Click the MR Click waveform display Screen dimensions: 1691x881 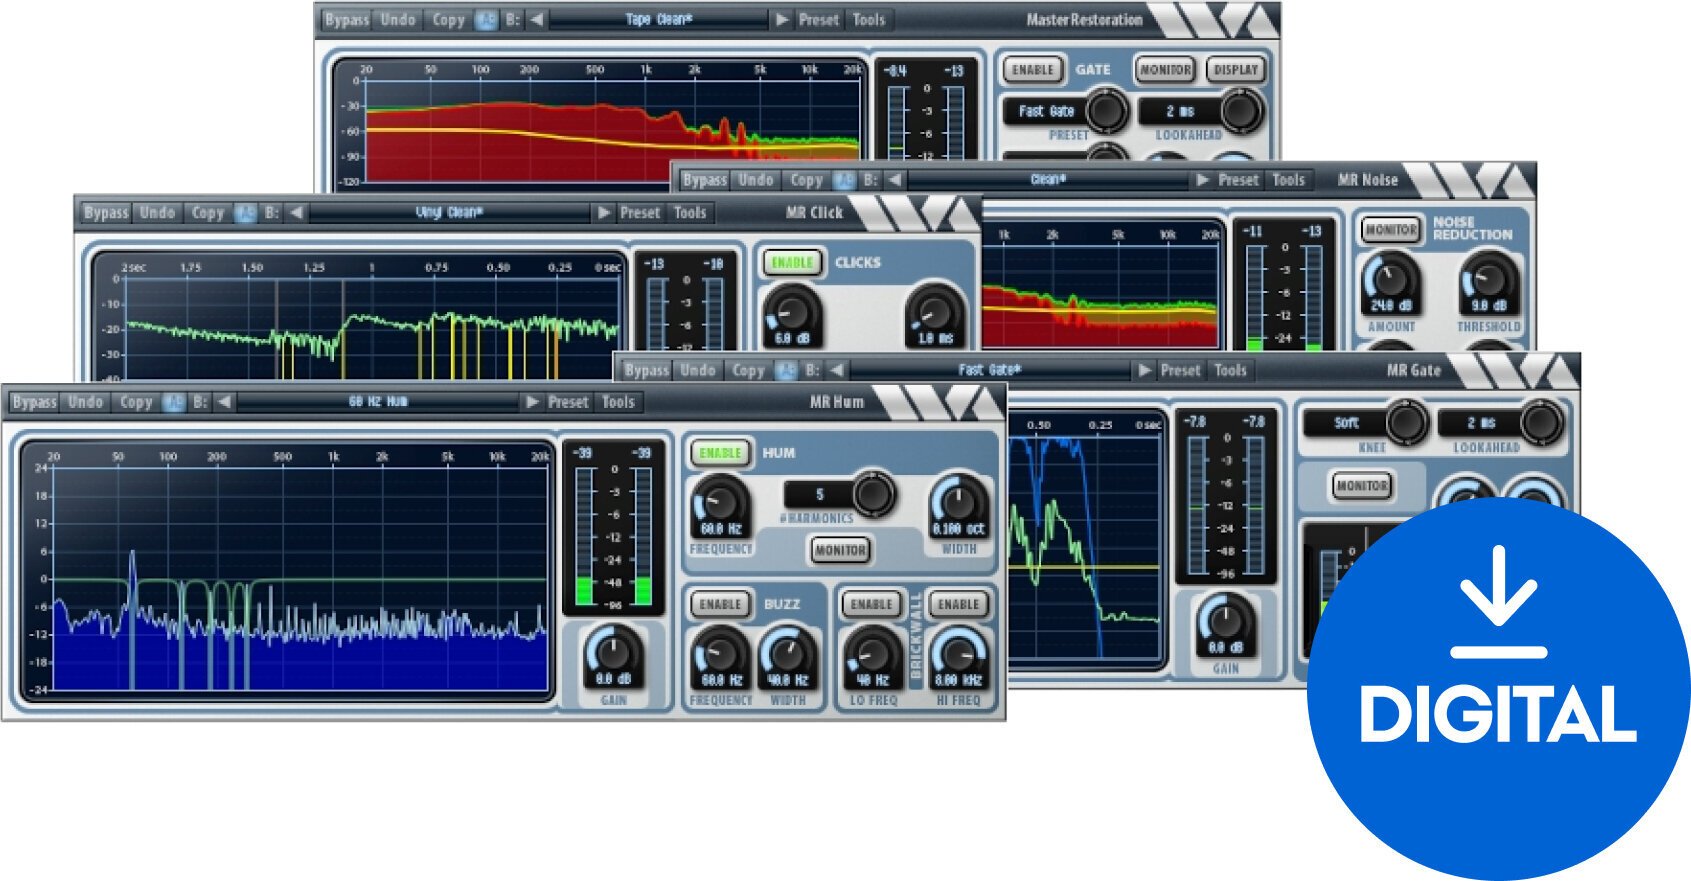(360, 317)
